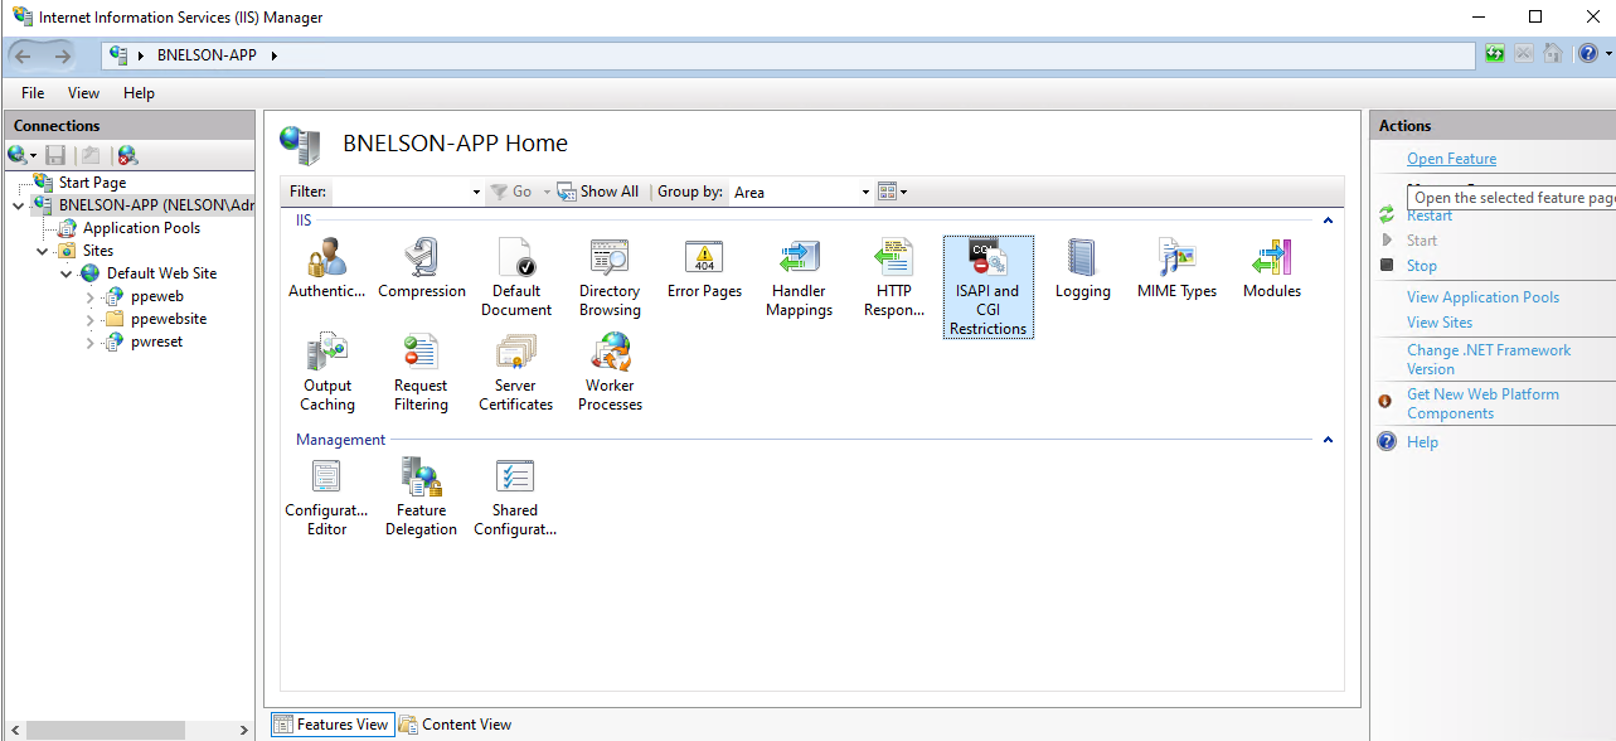This screenshot has width=1616, height=741.
Task: Select the pwreset application node
Action: 156,342
